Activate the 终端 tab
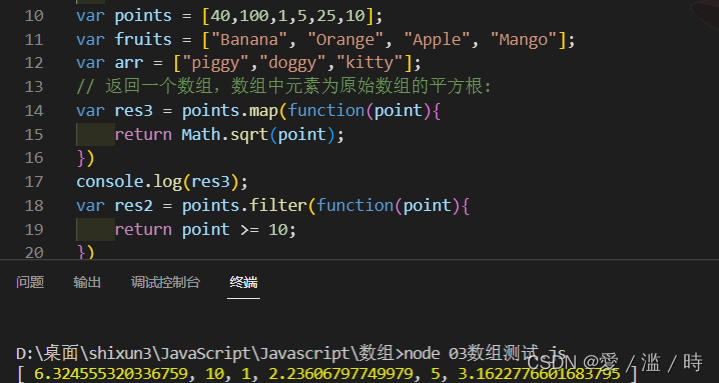Viewport: 719px width, 383px height. click(x=243, y=282)
